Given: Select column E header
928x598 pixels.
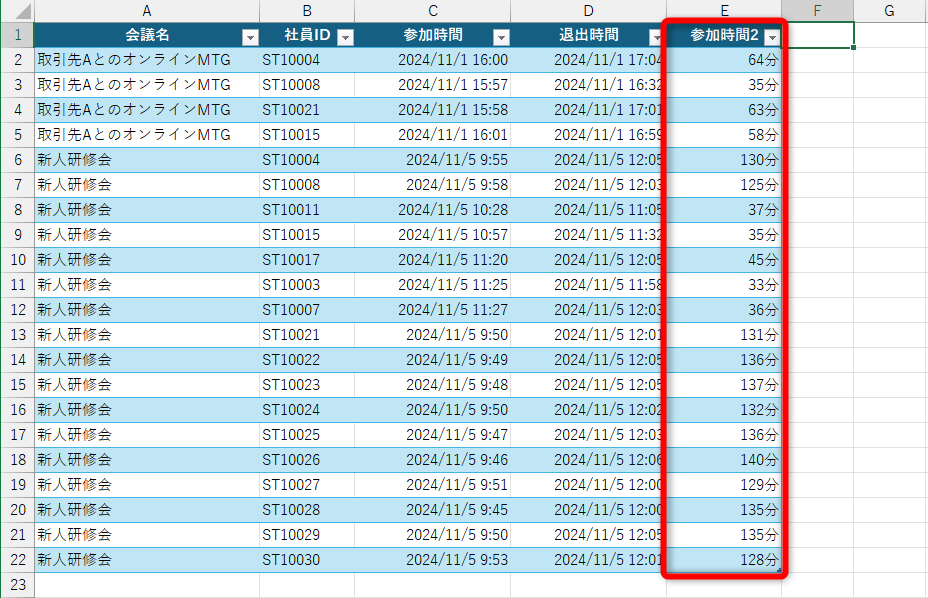Looking at the screenshot, I should (x=724, y=11).
